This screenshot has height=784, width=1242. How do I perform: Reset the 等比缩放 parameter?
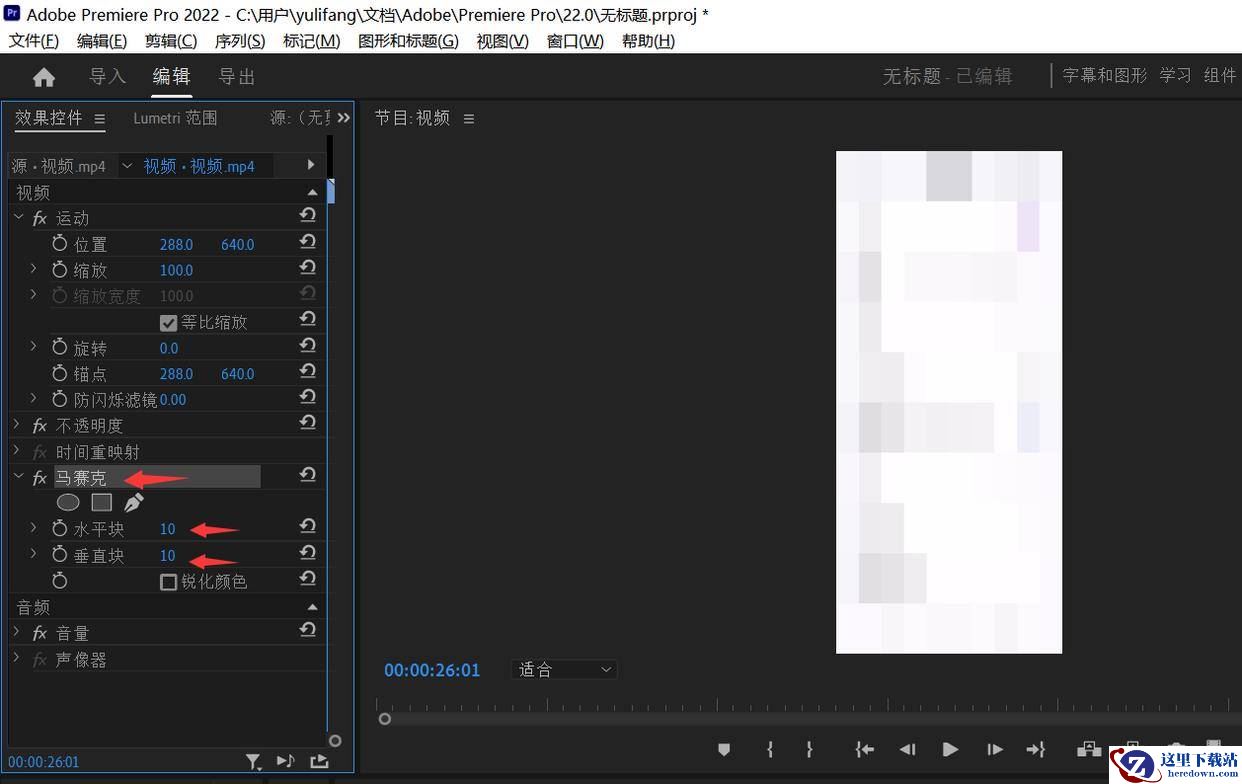pos(308,320)
